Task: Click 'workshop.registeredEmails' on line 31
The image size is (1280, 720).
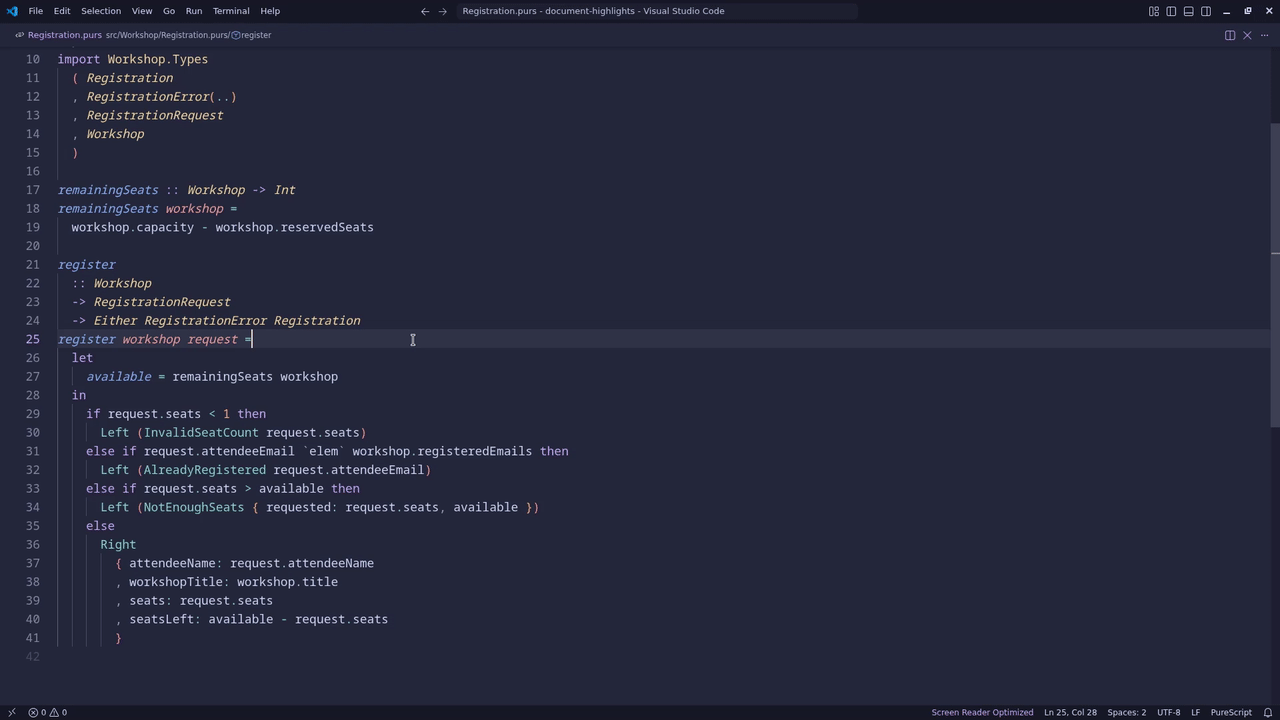Action: pos(442,451)
